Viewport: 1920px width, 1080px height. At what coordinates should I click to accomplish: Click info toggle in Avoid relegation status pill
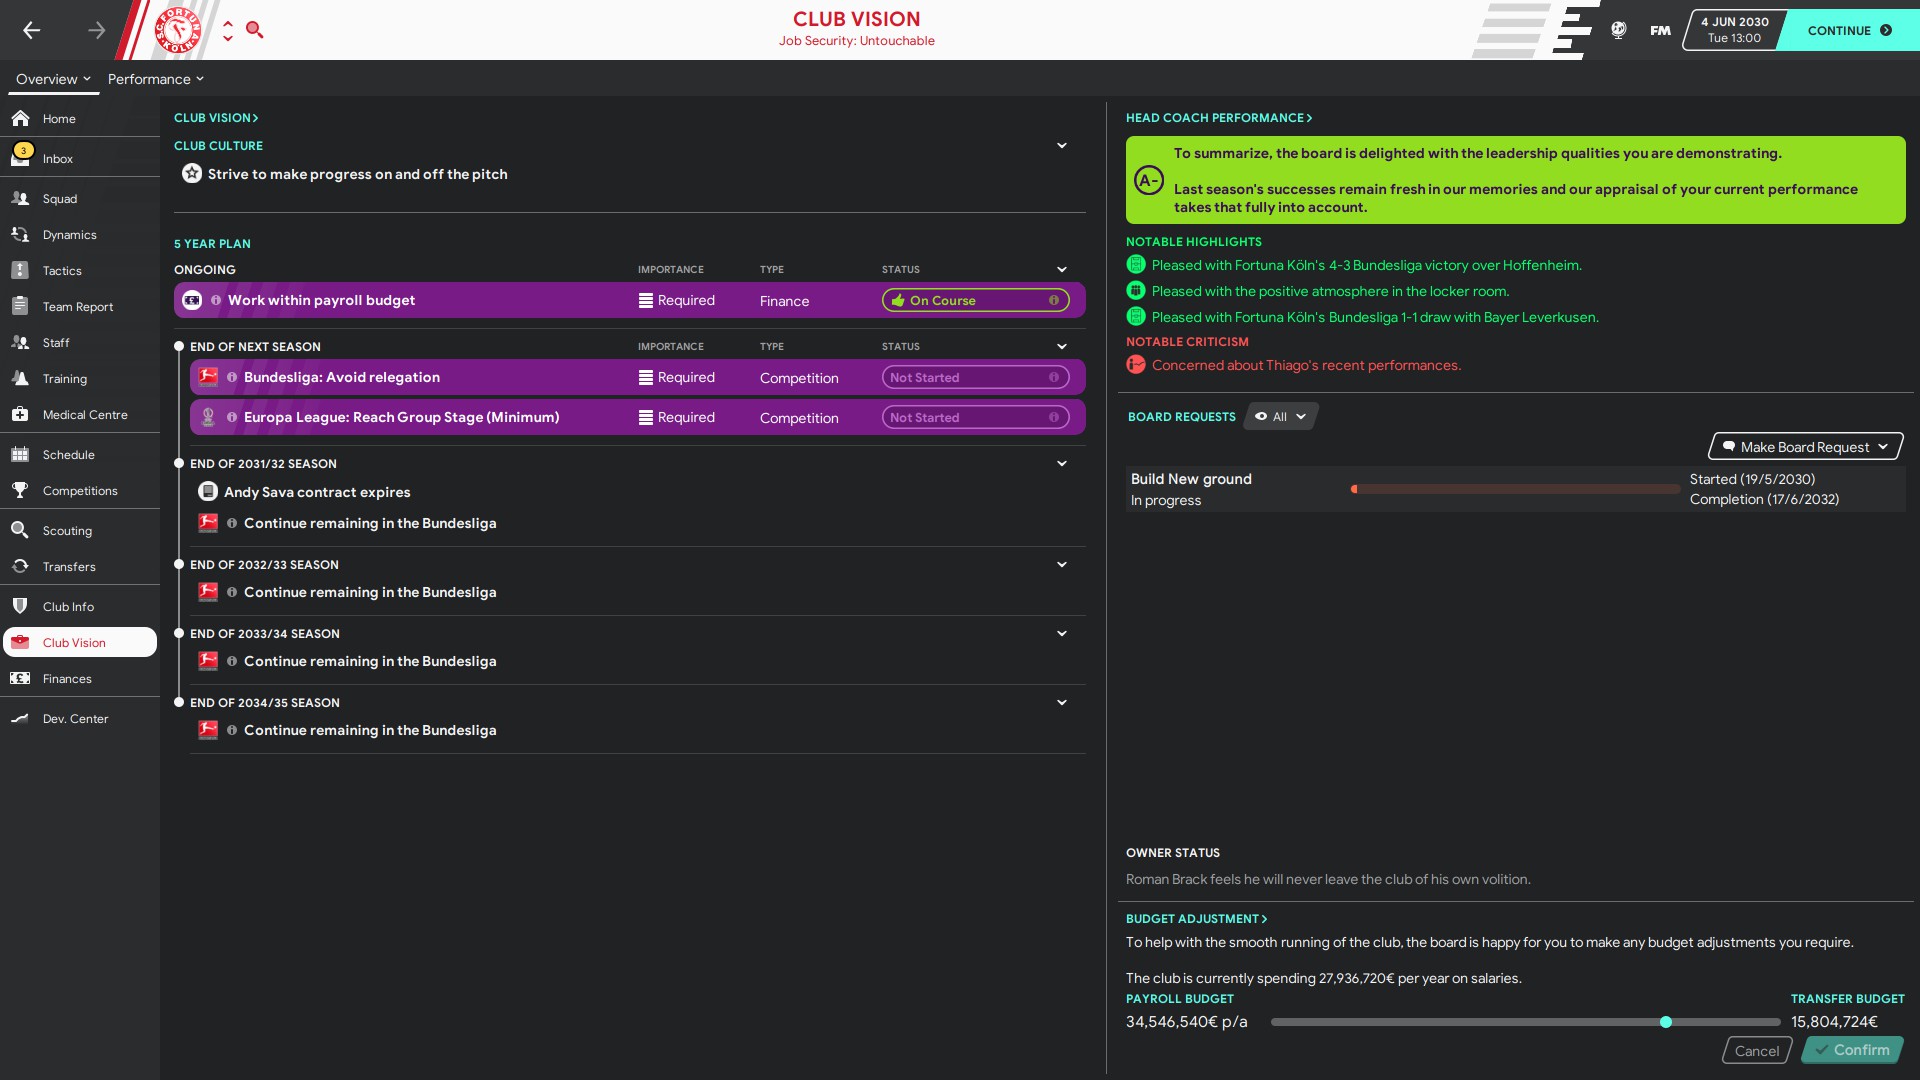1053,377
